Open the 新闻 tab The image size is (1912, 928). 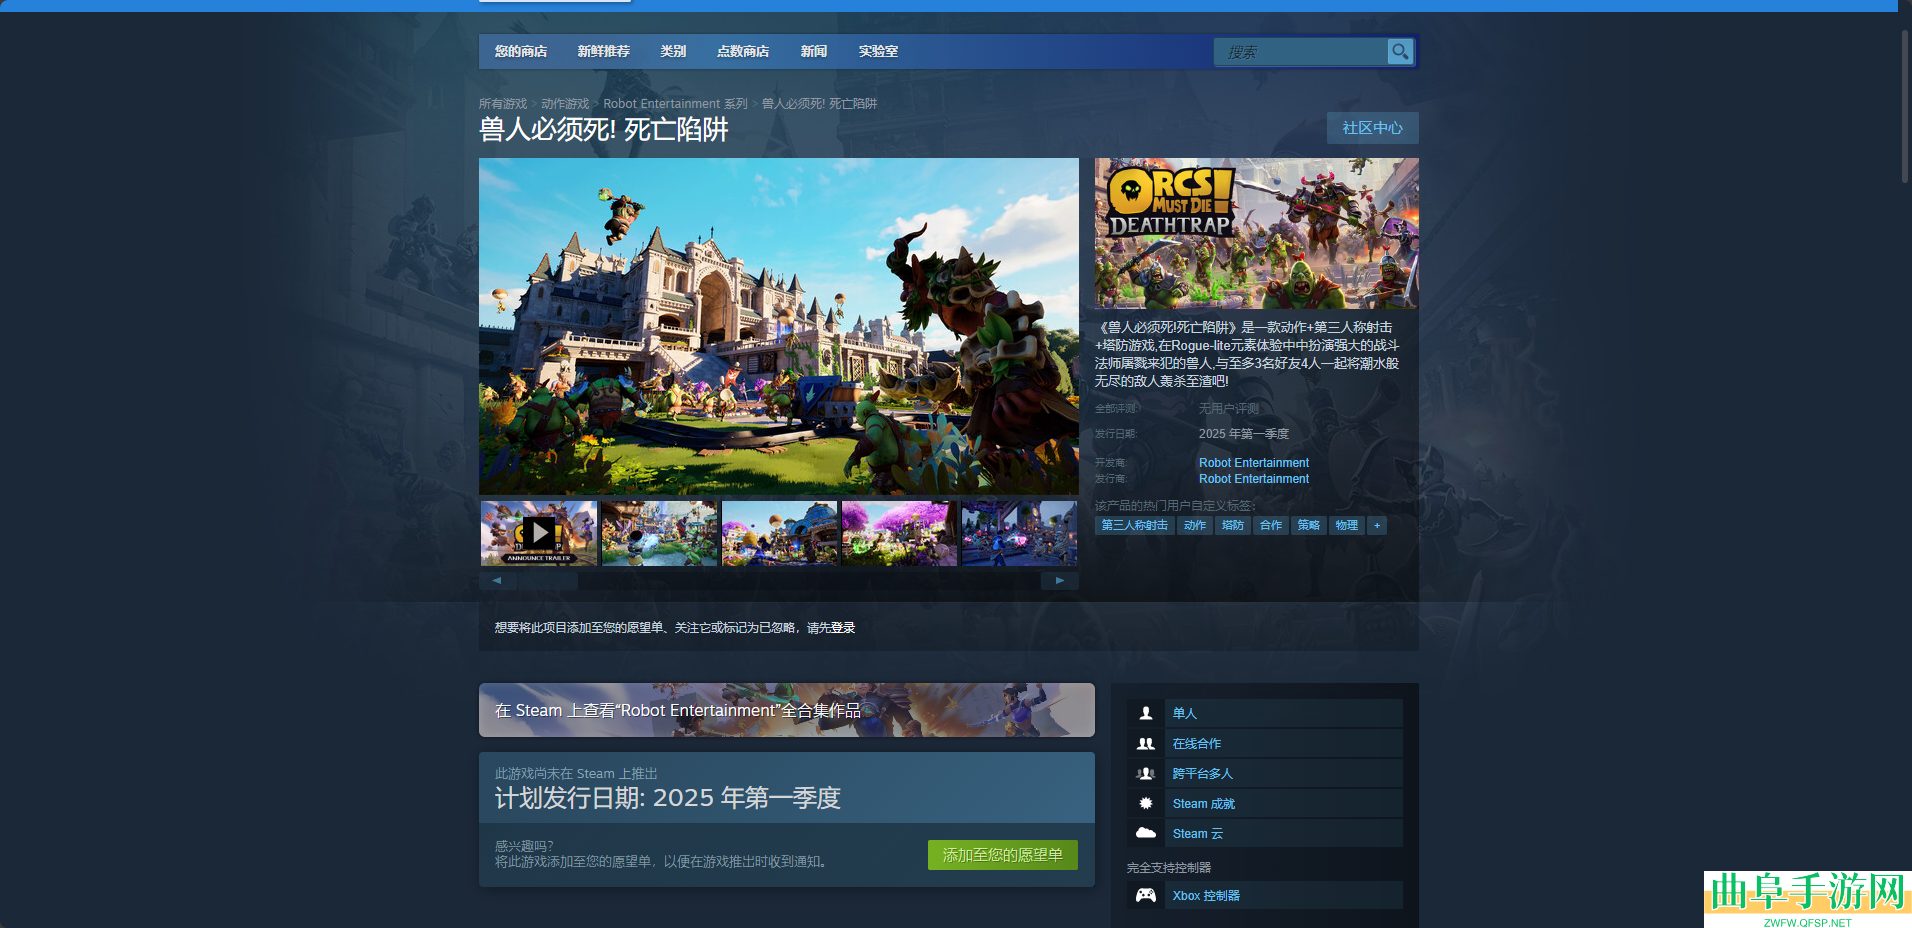tap(814, 51)
